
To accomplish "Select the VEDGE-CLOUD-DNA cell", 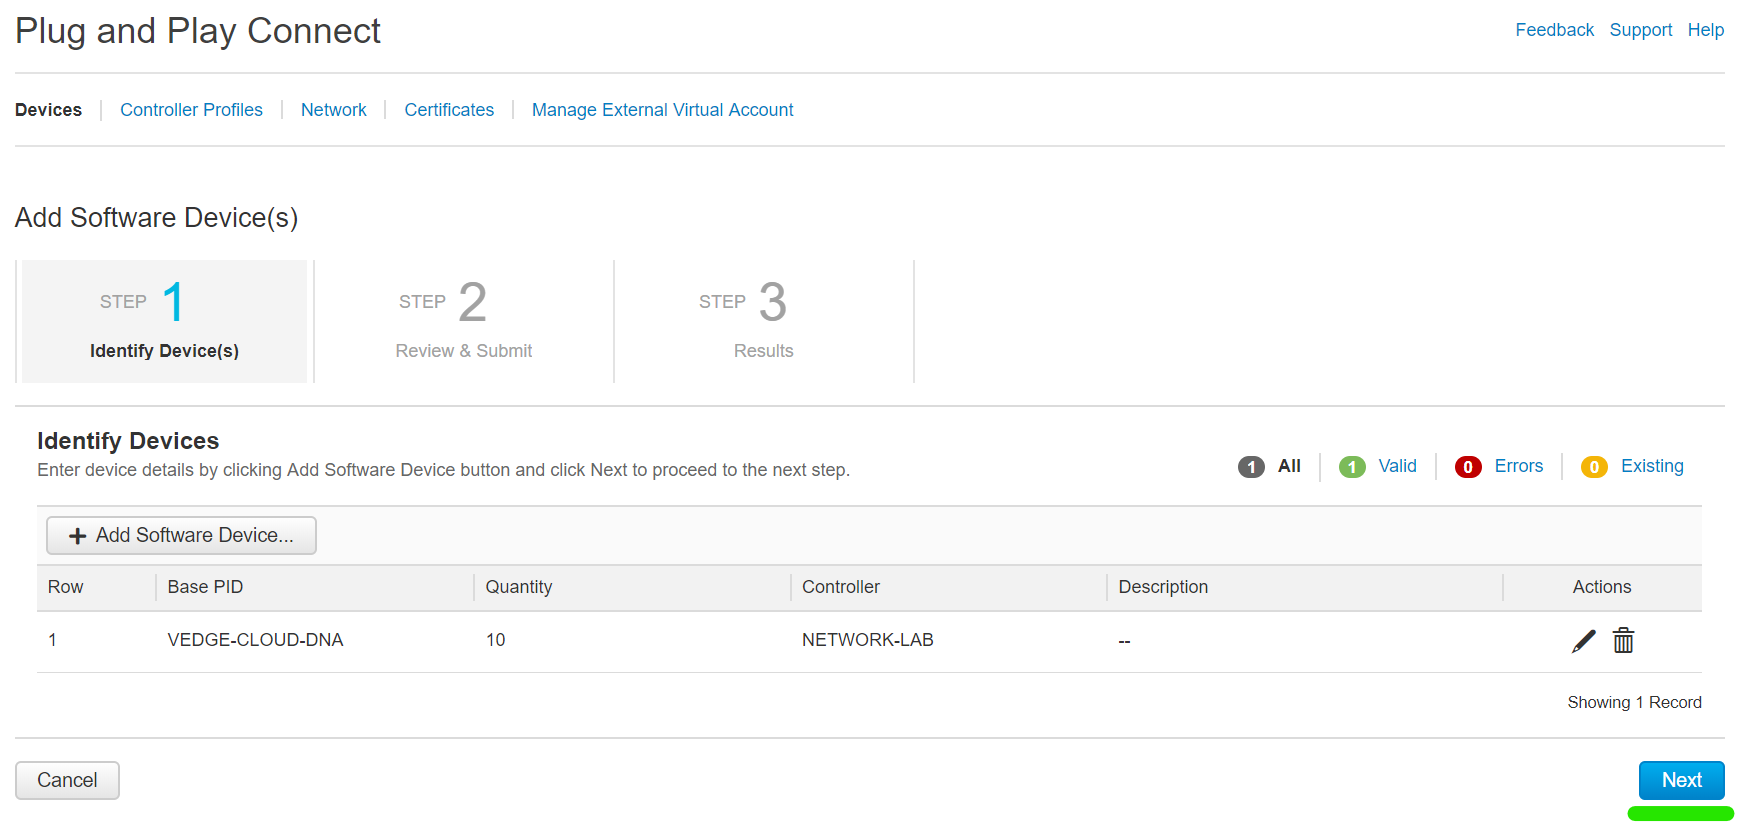I will click(255, 640).
